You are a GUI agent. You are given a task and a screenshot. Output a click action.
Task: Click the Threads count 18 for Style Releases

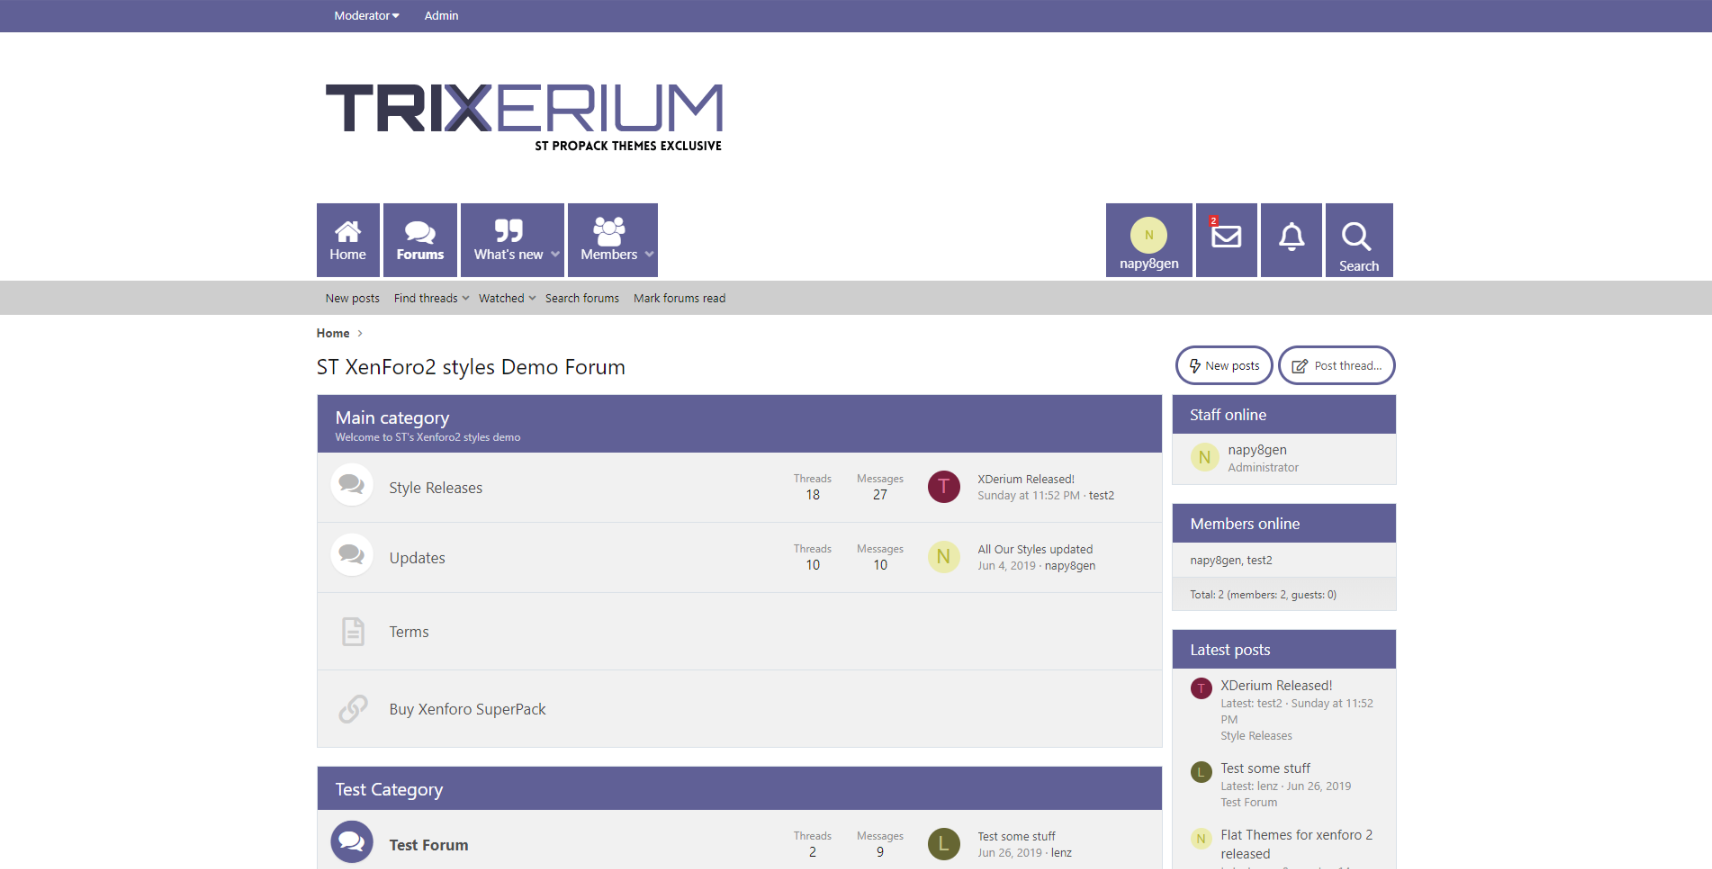click(x=813, y=495)
